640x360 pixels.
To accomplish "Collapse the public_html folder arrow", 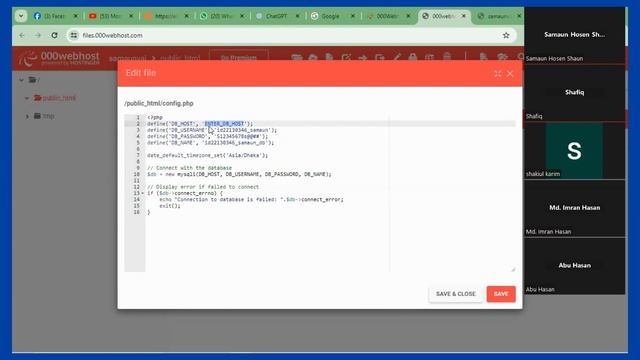I will click(27, 98).
